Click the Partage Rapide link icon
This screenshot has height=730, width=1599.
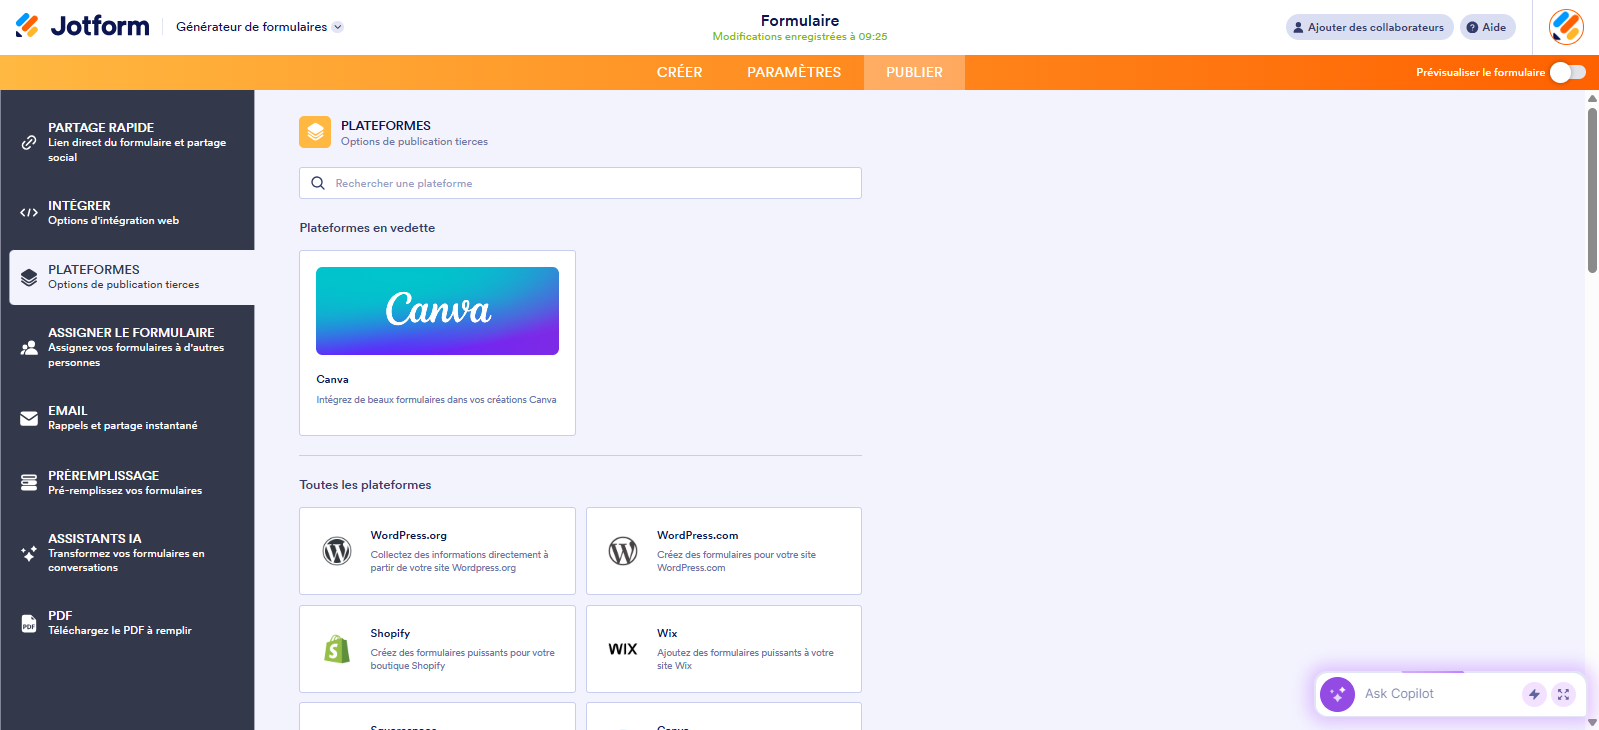[29, 142]
